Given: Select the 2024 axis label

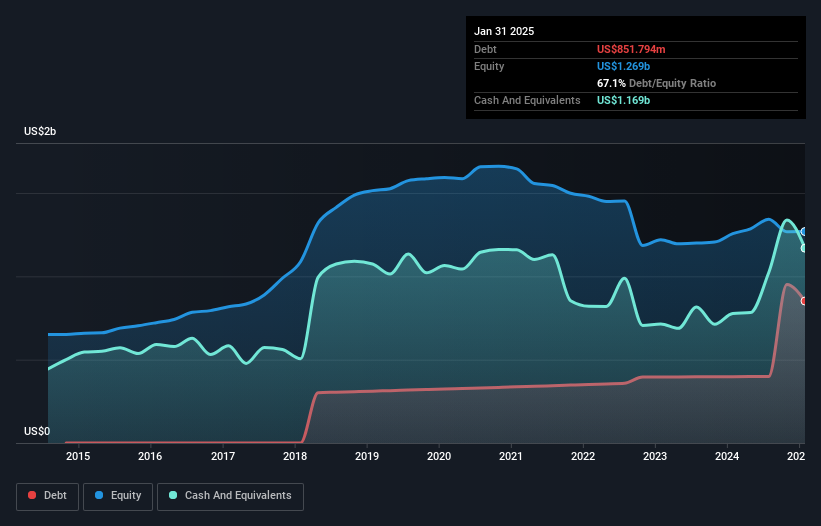Looking at the screenshot, I should pos(727,456).
